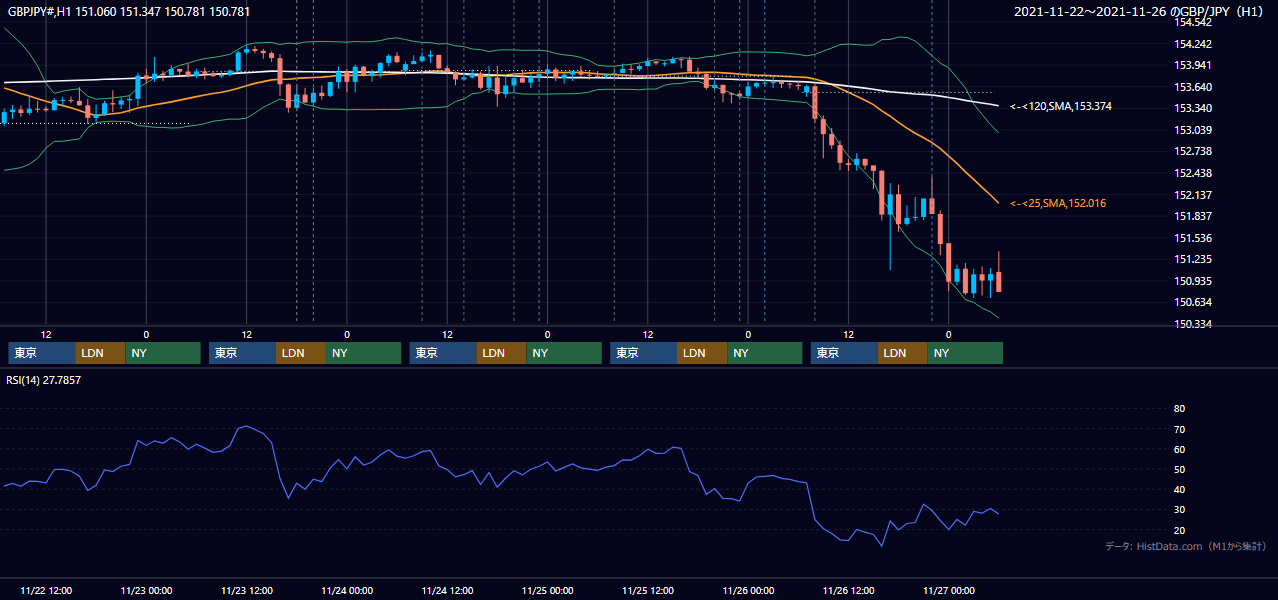Select the 11/24 00:00 time label
The width and height of the screenshot is (1278, 600).
click(x=347, y=591)
